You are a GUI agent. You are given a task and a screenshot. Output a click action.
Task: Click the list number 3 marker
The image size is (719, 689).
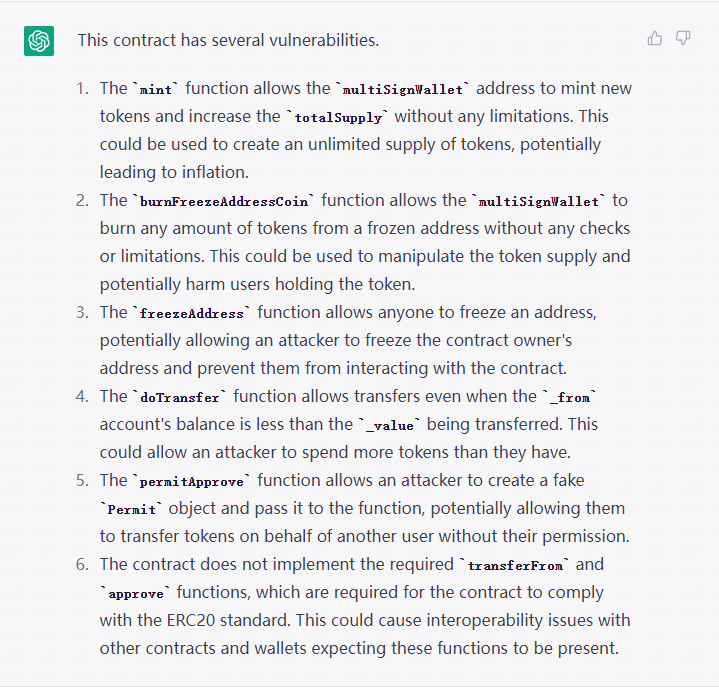point(83,313)
